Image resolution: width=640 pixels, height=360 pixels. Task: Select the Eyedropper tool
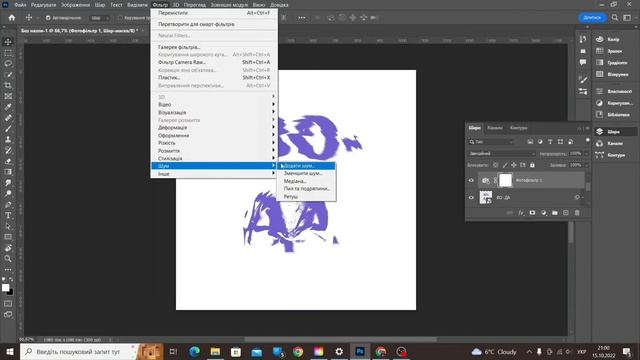[8, 107]
